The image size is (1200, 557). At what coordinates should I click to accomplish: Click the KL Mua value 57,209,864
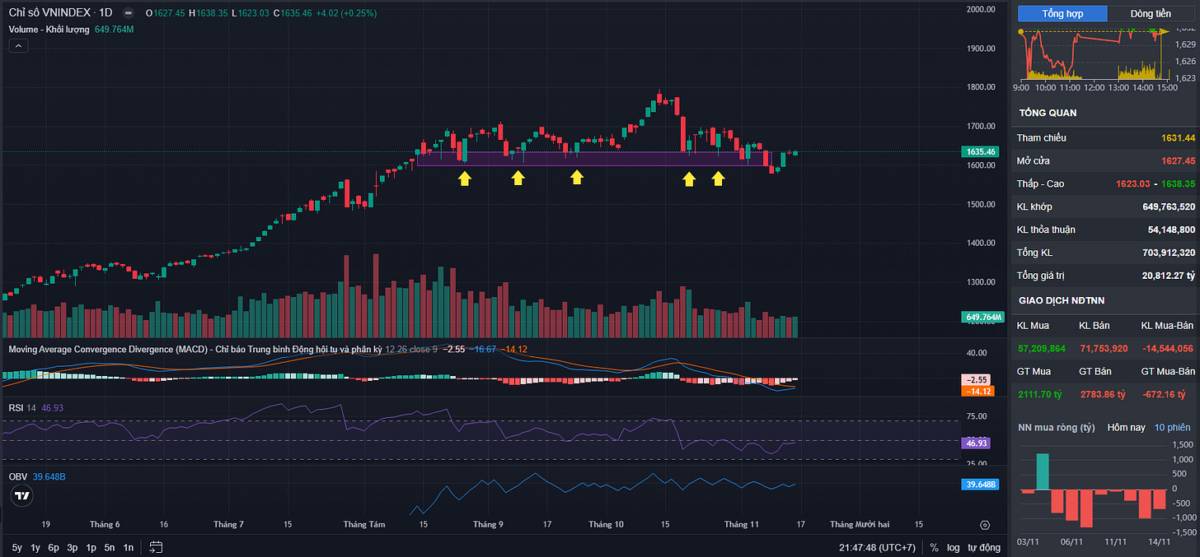coord(1041,348)
